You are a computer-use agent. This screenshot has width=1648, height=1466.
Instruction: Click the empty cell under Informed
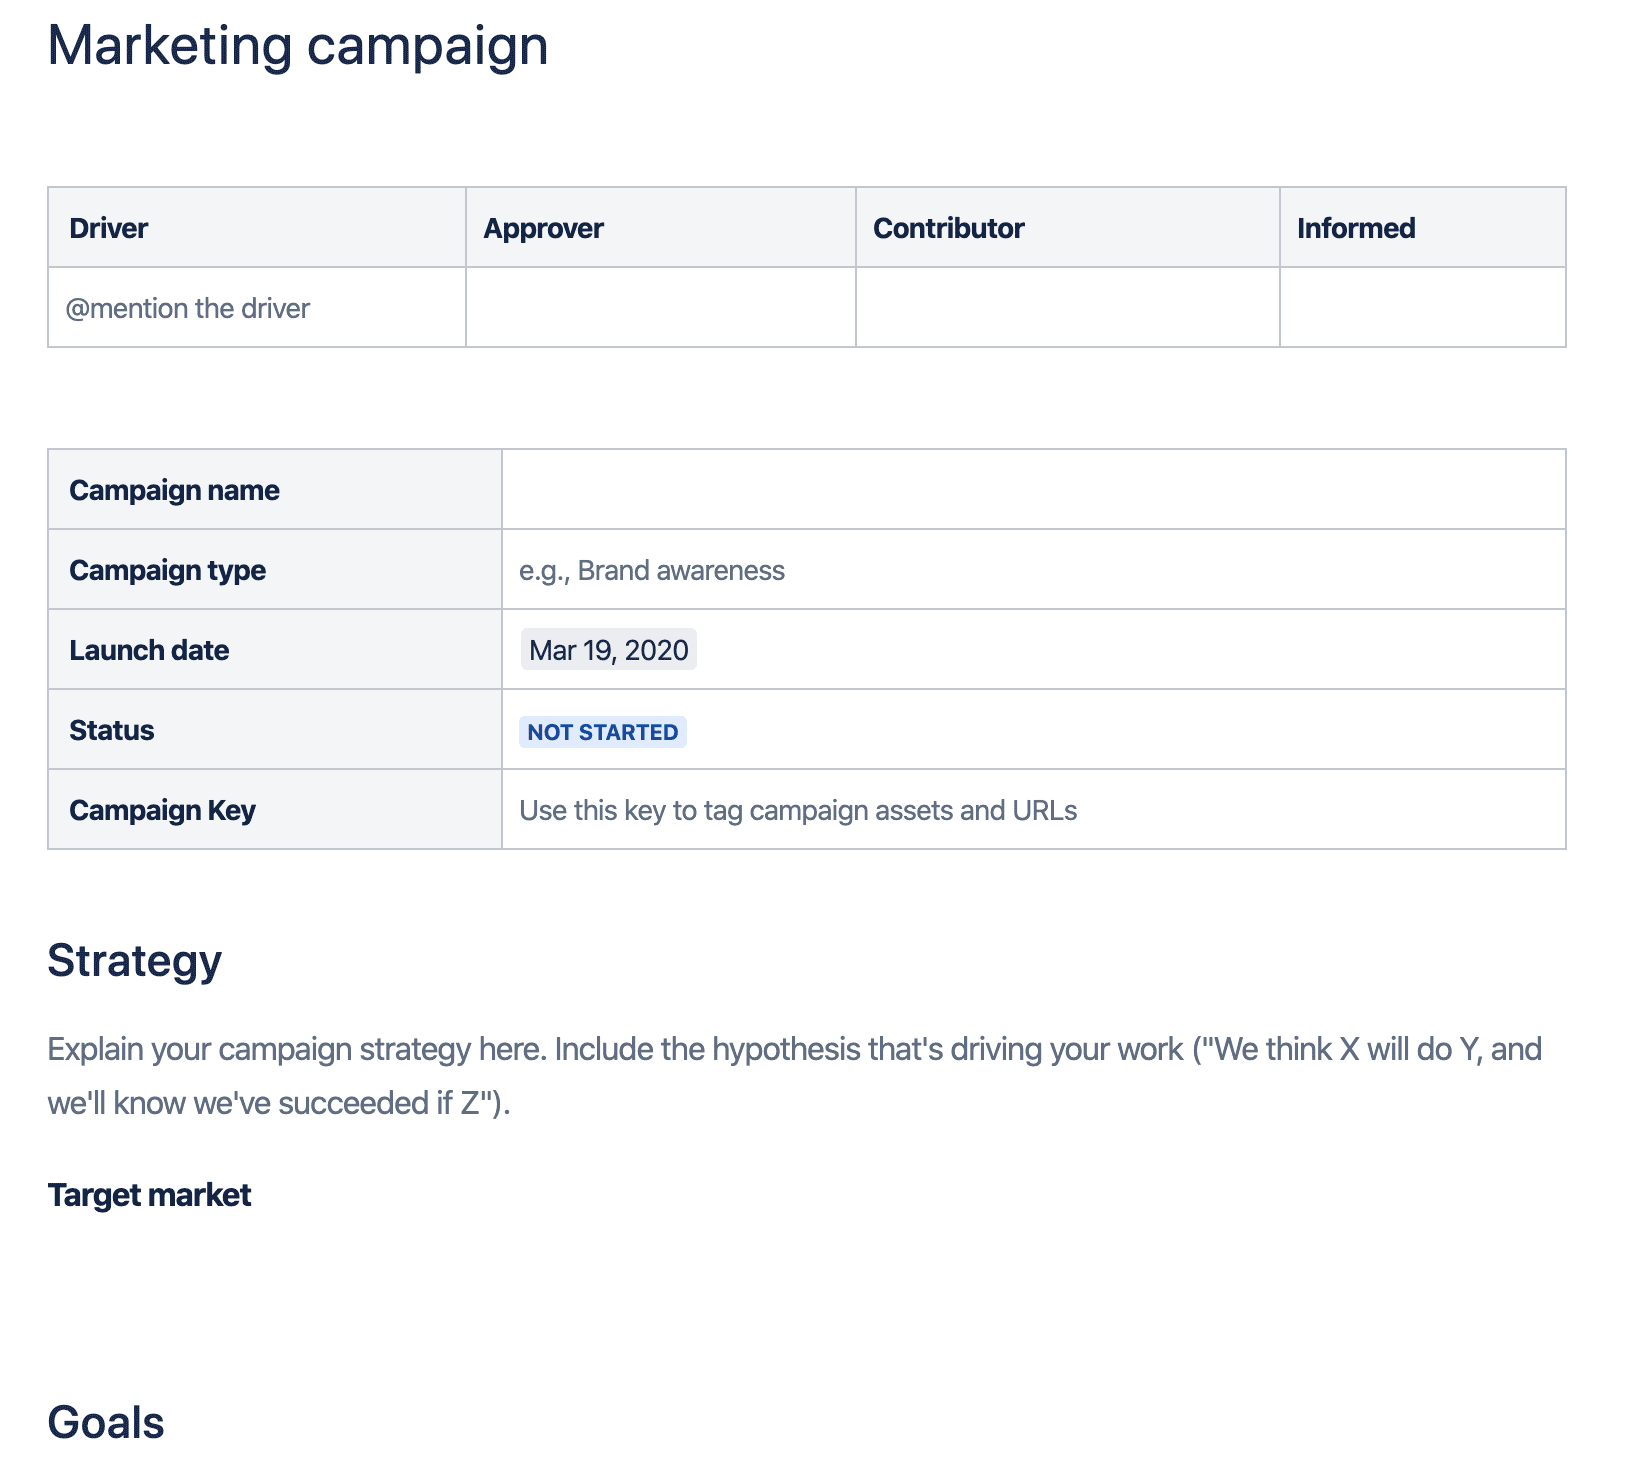(x=1423, y=308)
